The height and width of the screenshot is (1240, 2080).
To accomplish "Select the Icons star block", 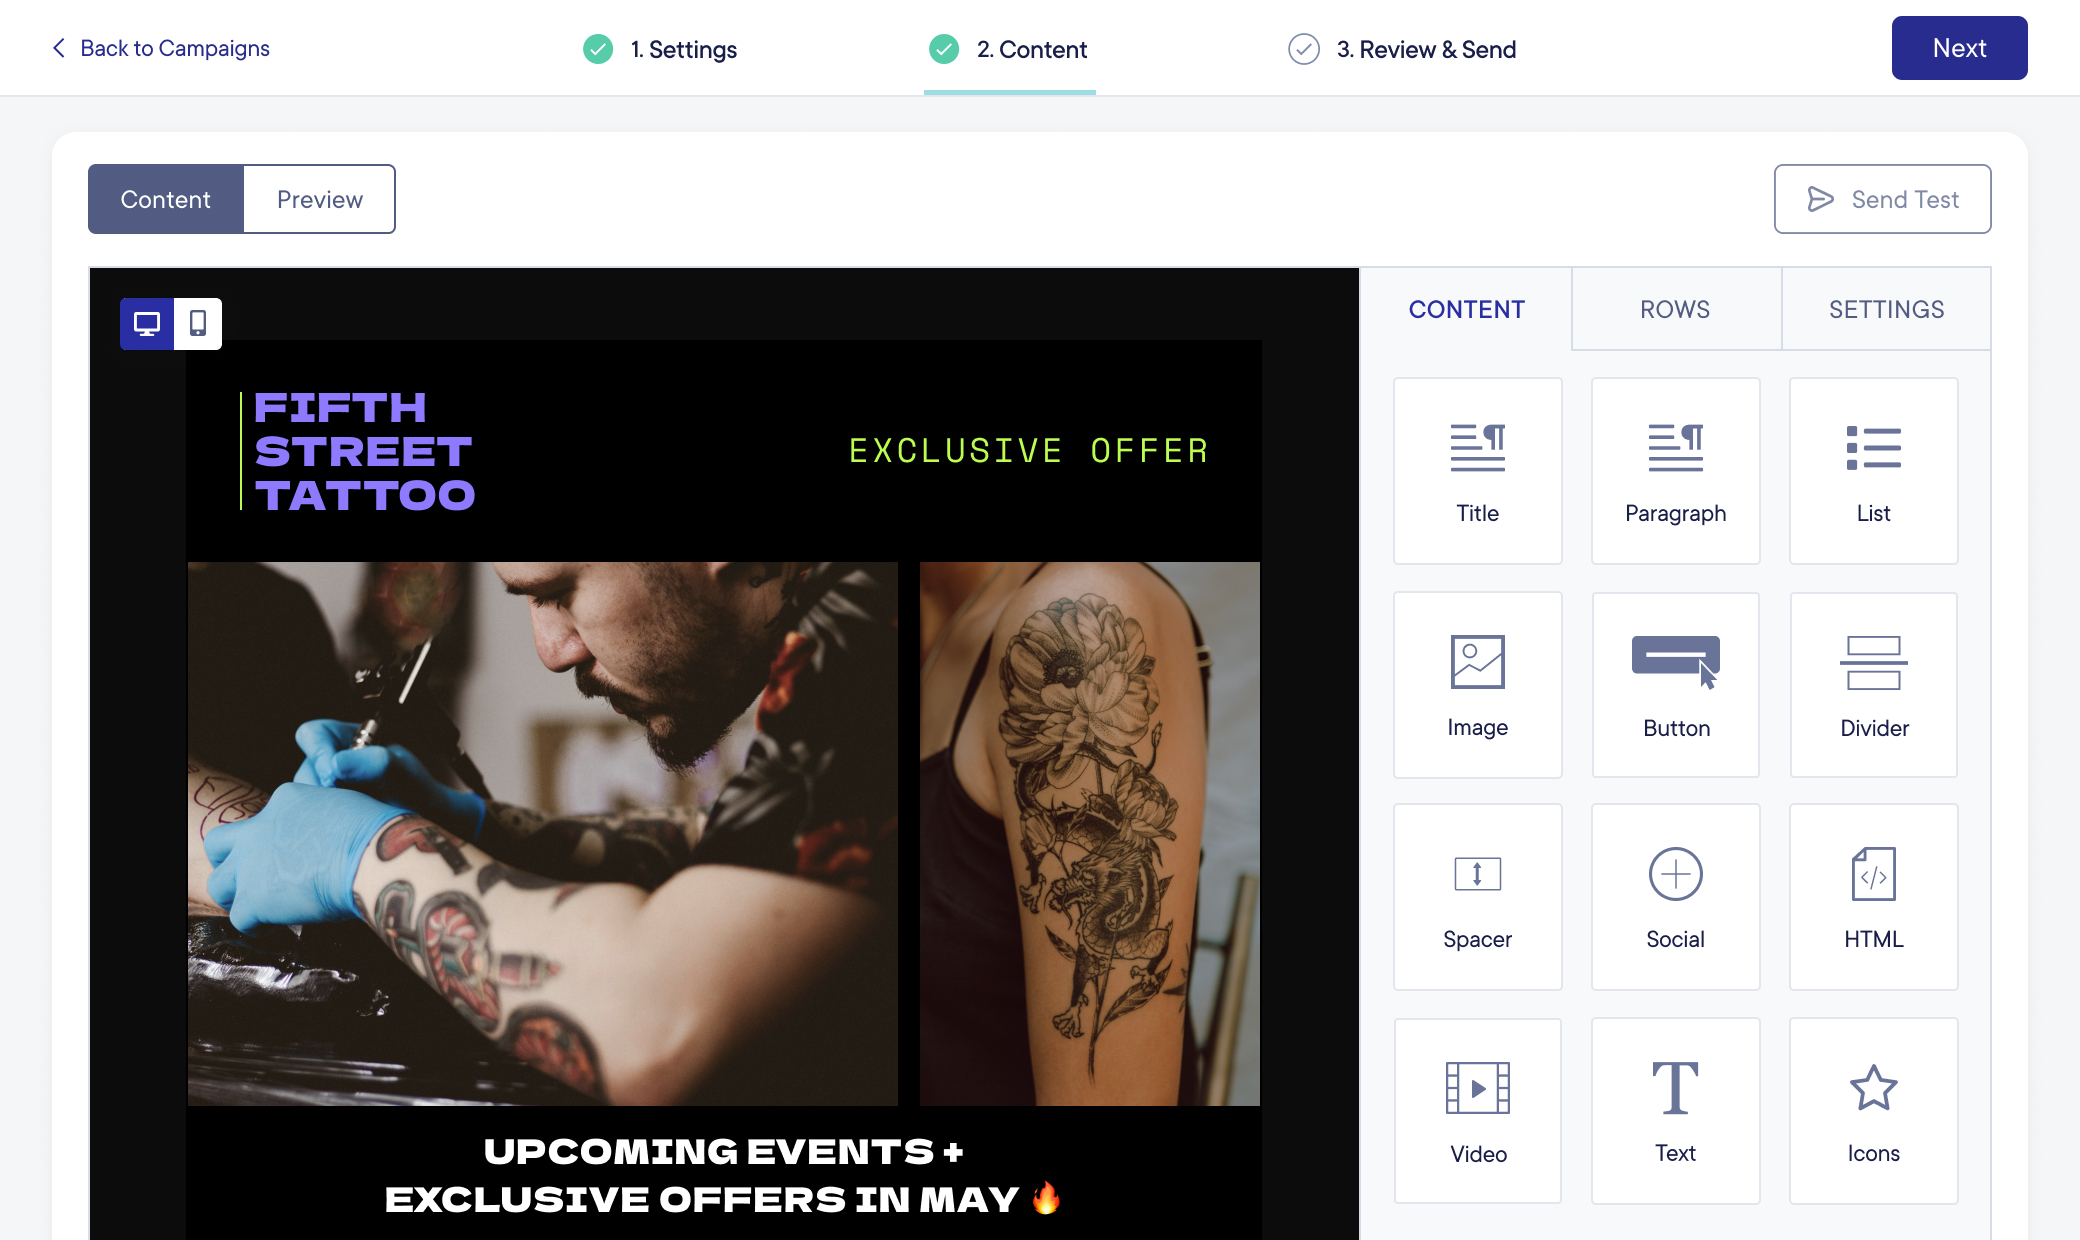I will click(x=1873, y=1111).
